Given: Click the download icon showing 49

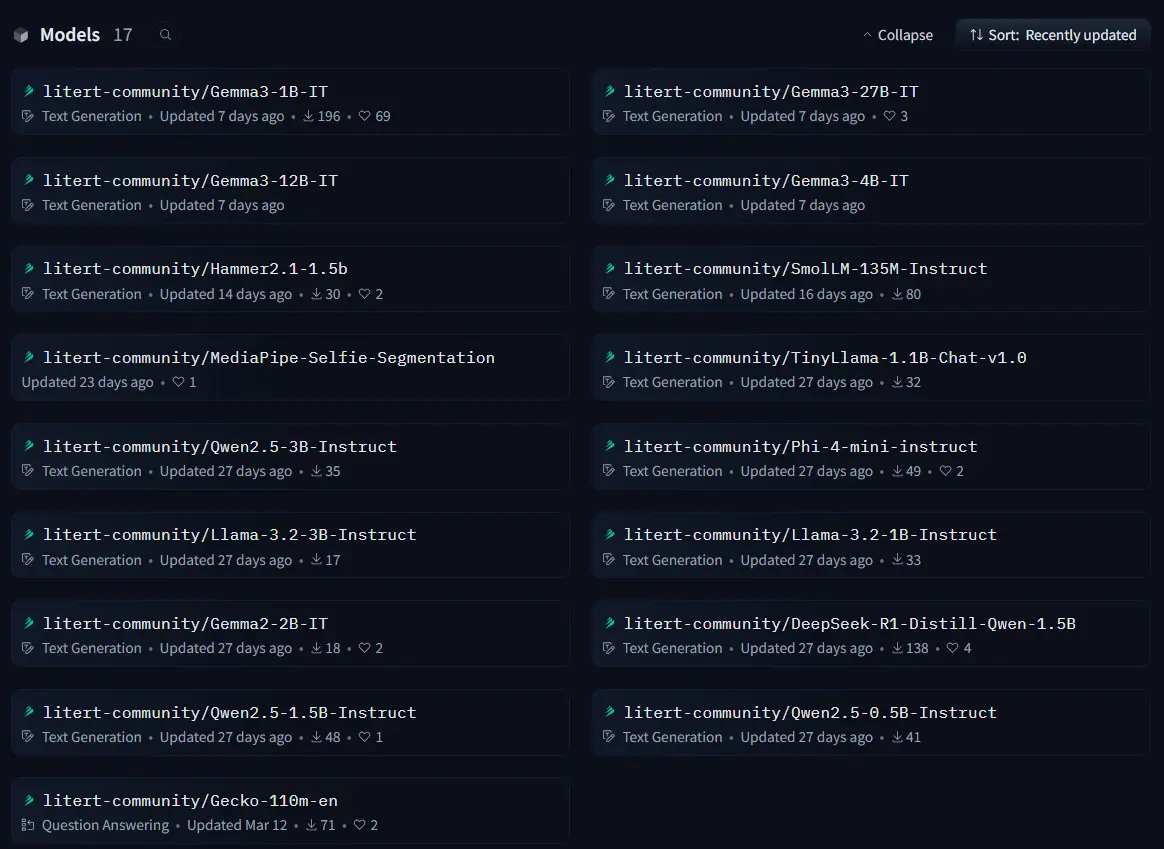Looking at the screenshot, I should (897, 471).
